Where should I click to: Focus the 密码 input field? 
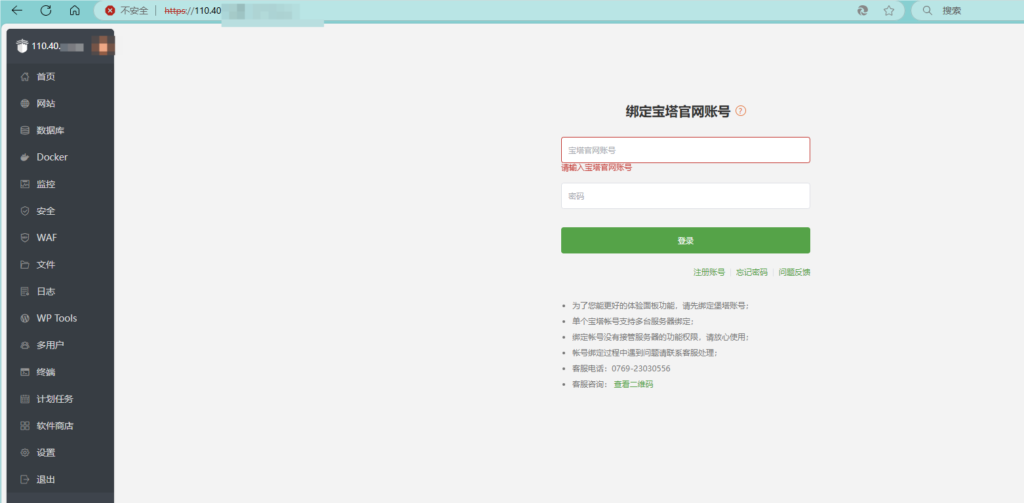685,196
